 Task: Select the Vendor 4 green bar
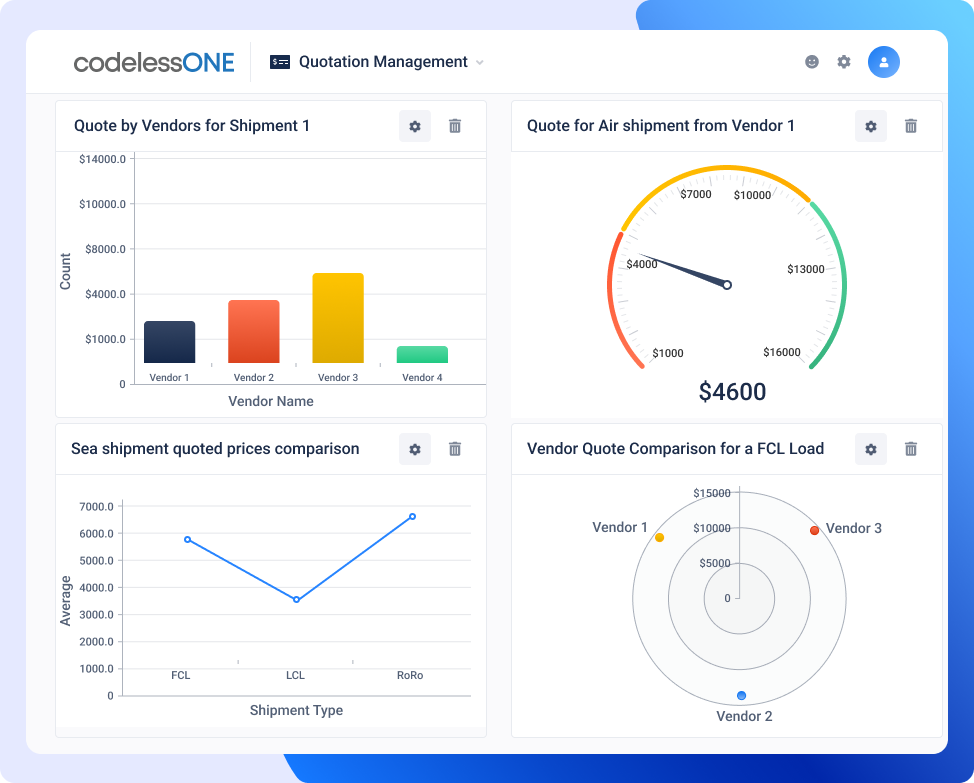pos(422,355)
